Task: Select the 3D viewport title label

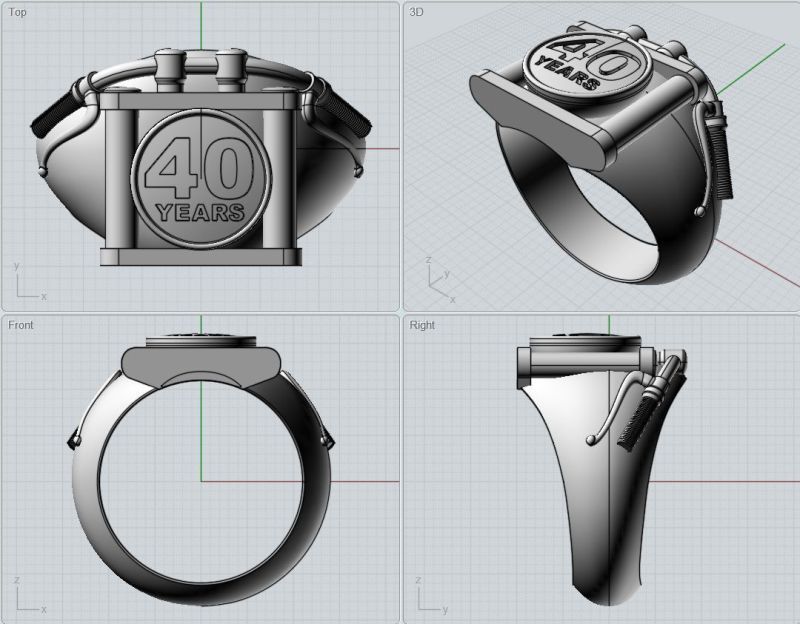Action: point(416,12)
